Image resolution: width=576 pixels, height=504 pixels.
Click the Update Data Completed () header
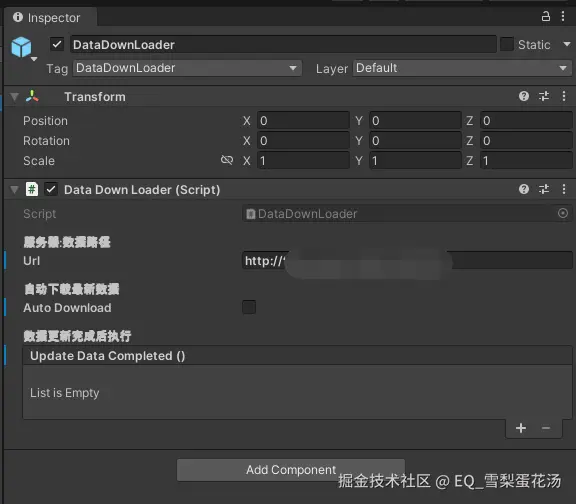click(x=297, y=355)
